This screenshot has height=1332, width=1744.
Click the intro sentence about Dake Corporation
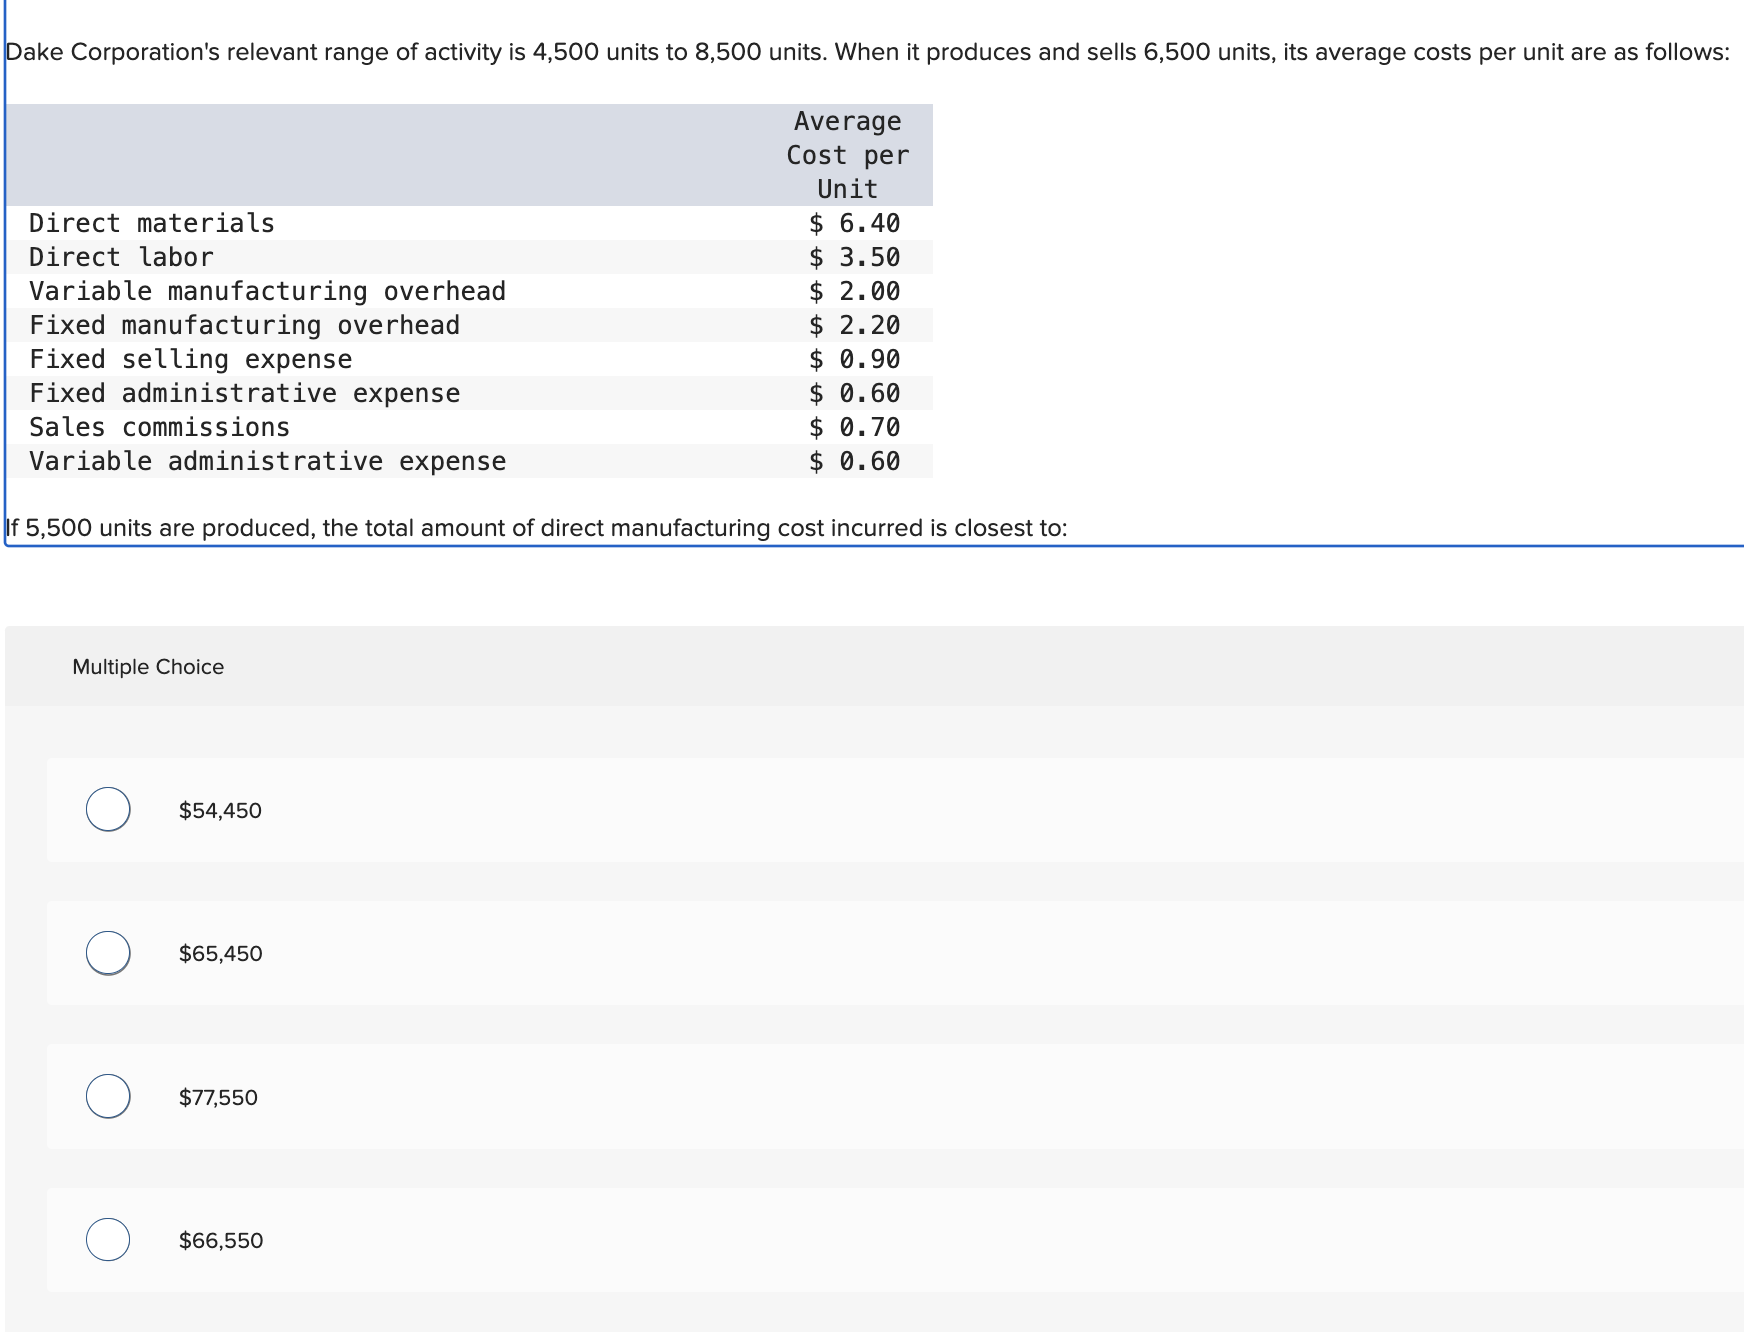click(868, 52)
